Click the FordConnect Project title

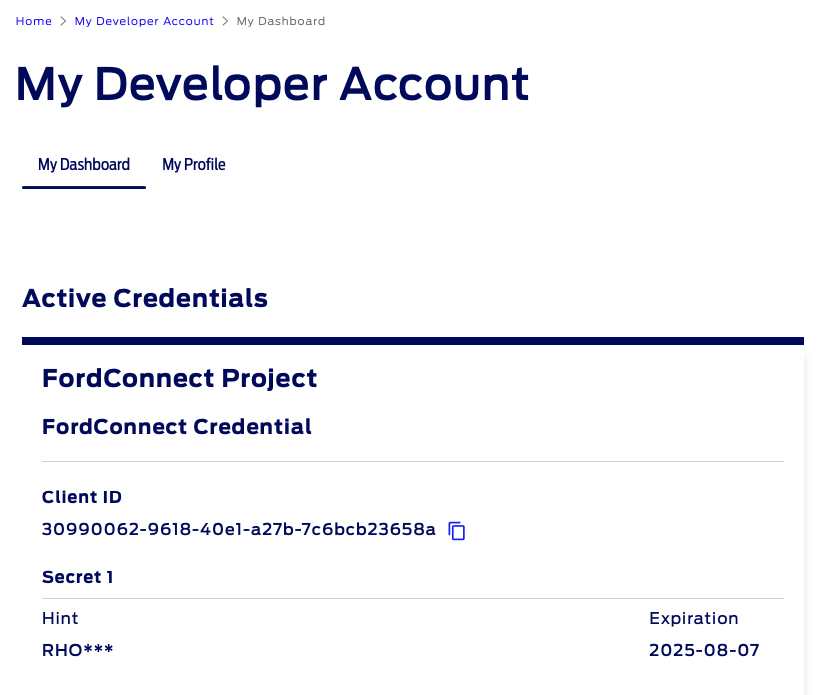click(179, 379)
